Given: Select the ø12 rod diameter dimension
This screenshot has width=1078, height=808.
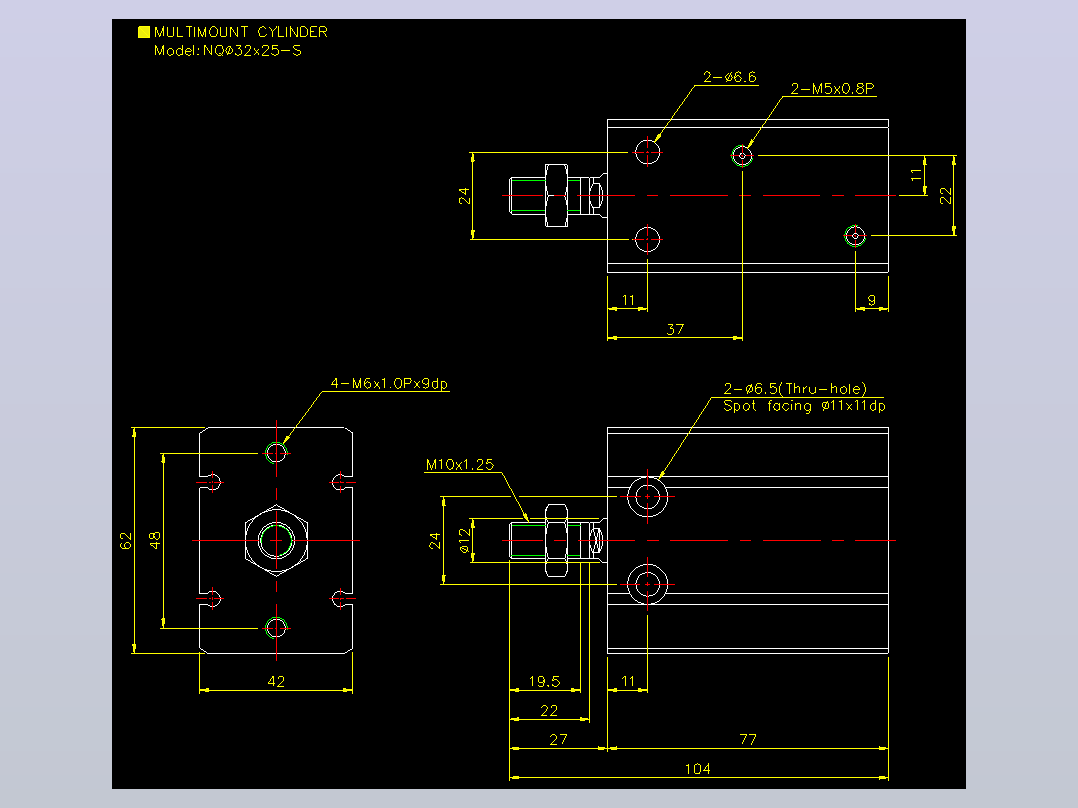Looking at the screenshot, I should tap(465, 541).
